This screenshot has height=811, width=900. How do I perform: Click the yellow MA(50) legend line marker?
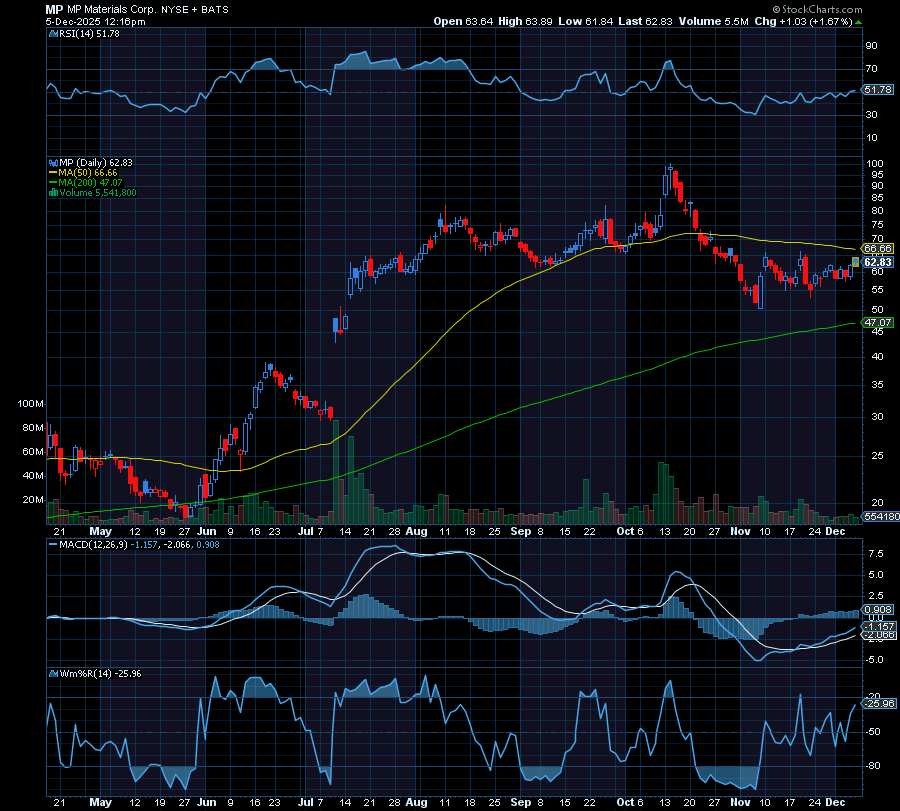pyautogui.click(x=54, y=172)
